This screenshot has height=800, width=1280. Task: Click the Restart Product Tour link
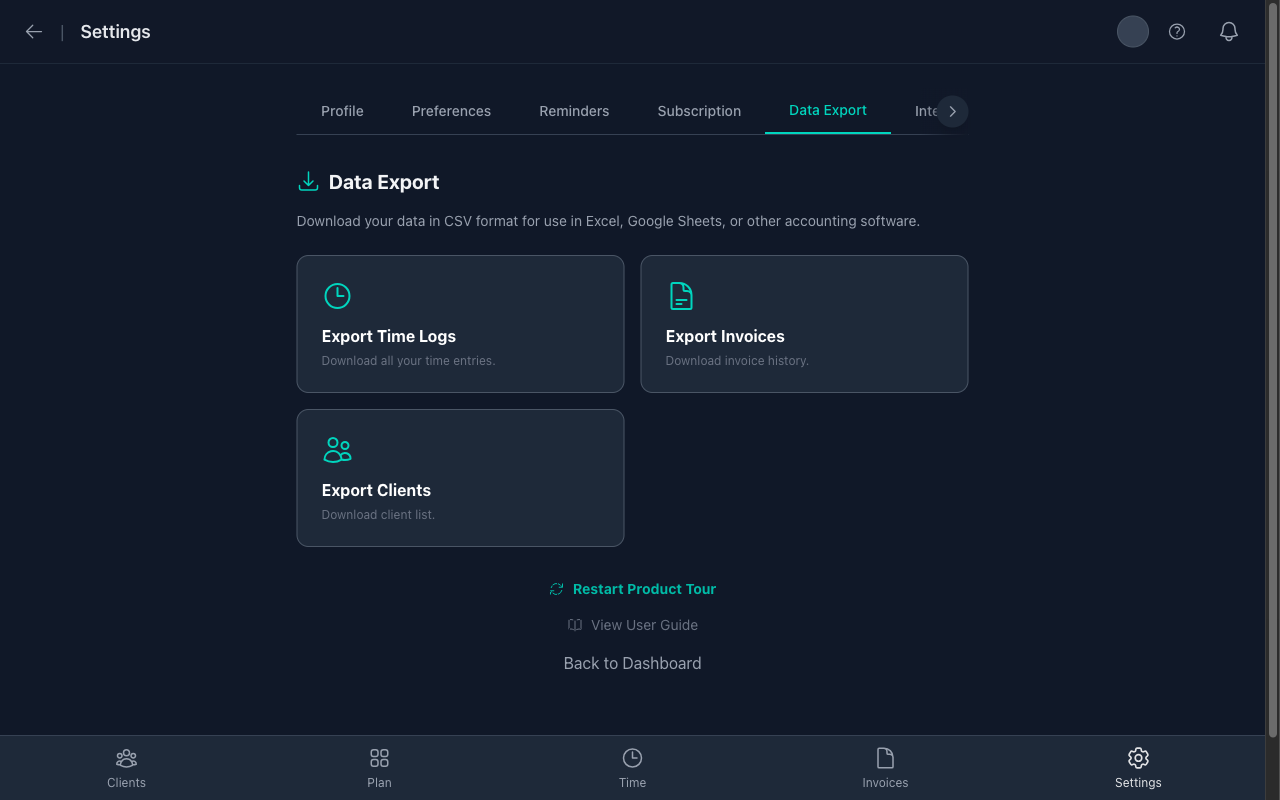pyautogui.click(x=644, y=589)
